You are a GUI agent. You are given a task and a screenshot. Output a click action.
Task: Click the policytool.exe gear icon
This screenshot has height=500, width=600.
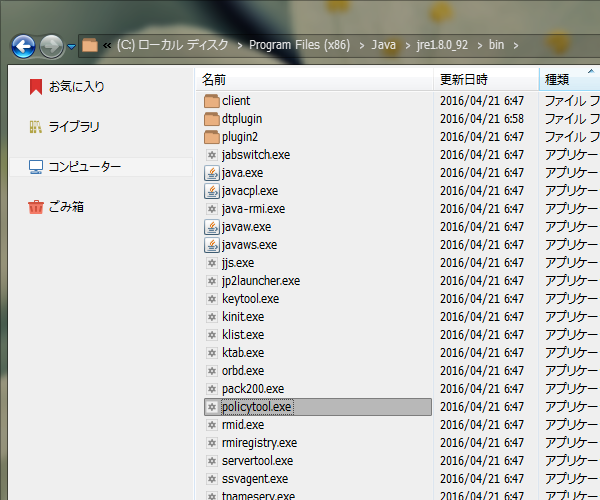point(212,407)
